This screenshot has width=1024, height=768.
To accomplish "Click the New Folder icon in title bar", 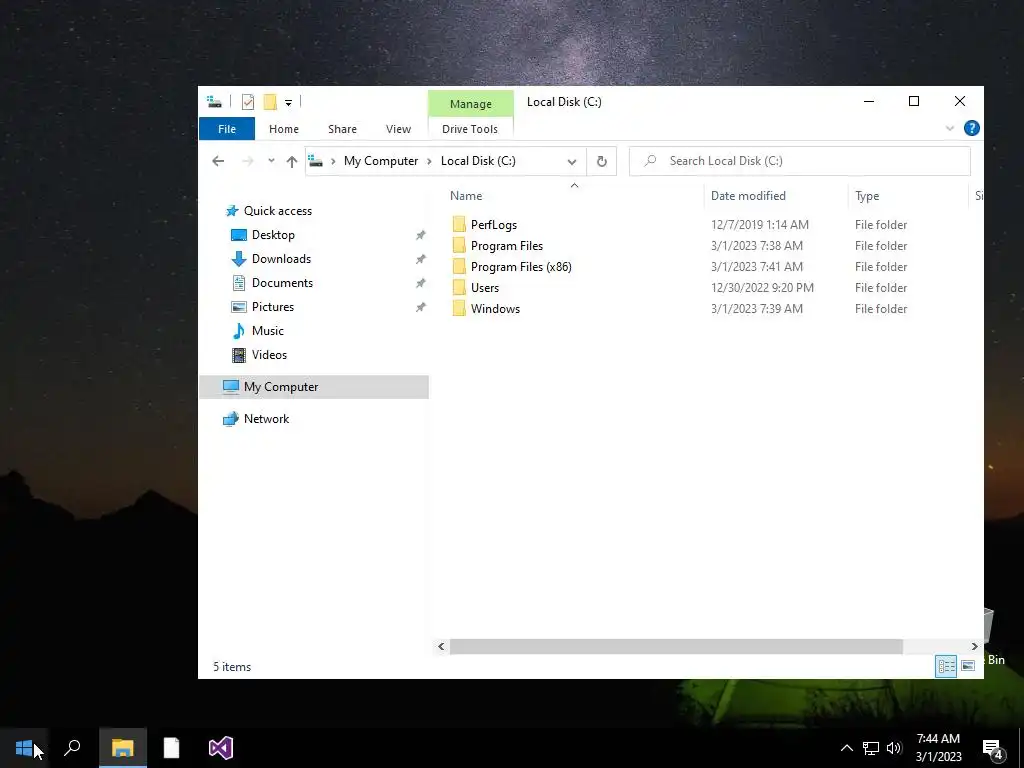I will pyautogui.click(x=270, y=102).
